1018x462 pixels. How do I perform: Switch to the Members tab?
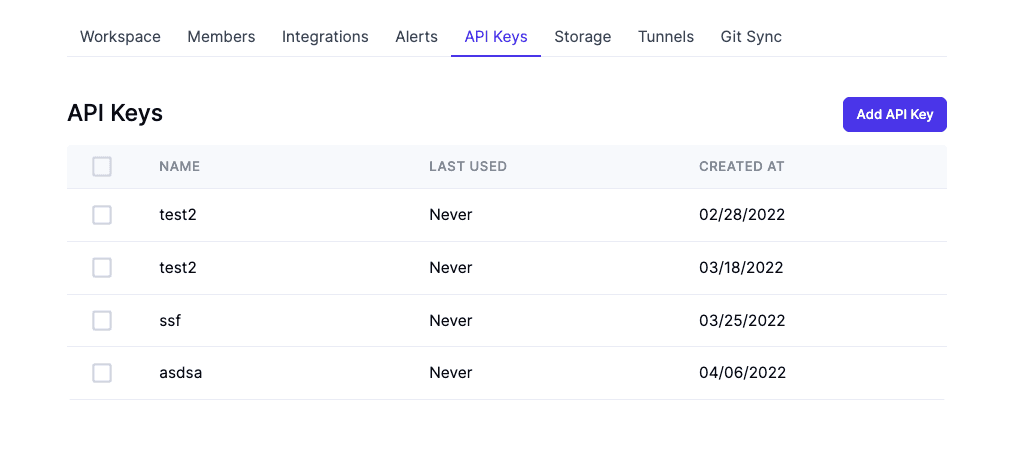point(221,37)
